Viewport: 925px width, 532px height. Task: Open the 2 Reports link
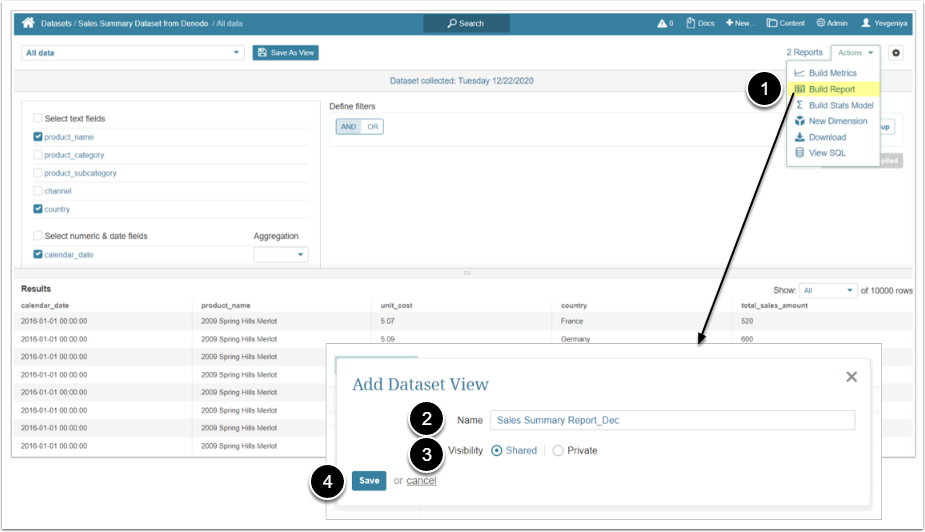tap(804, 52)
